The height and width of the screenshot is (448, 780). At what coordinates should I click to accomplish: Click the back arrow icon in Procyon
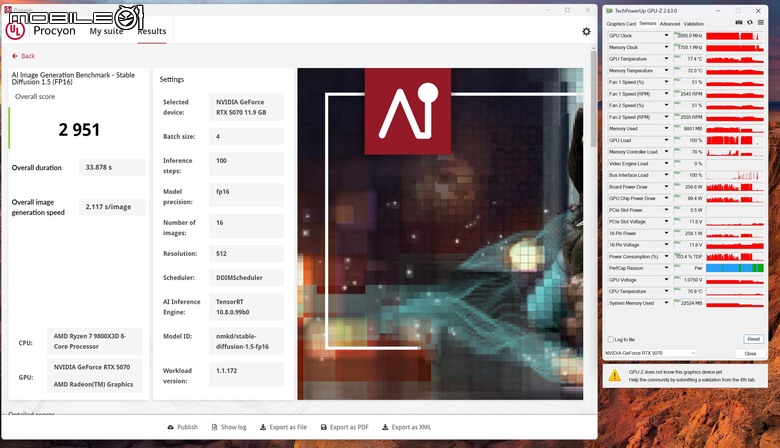(x=14, y=56)
